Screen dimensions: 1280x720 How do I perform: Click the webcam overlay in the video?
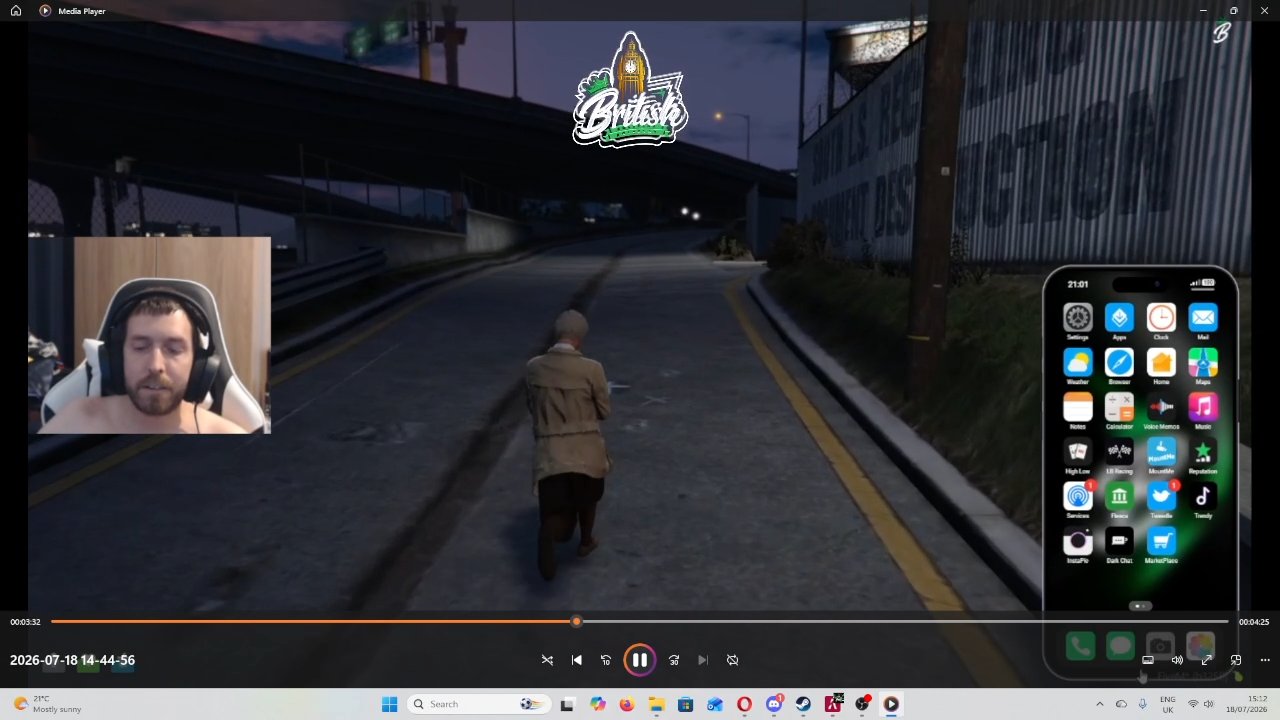[149, 335]
